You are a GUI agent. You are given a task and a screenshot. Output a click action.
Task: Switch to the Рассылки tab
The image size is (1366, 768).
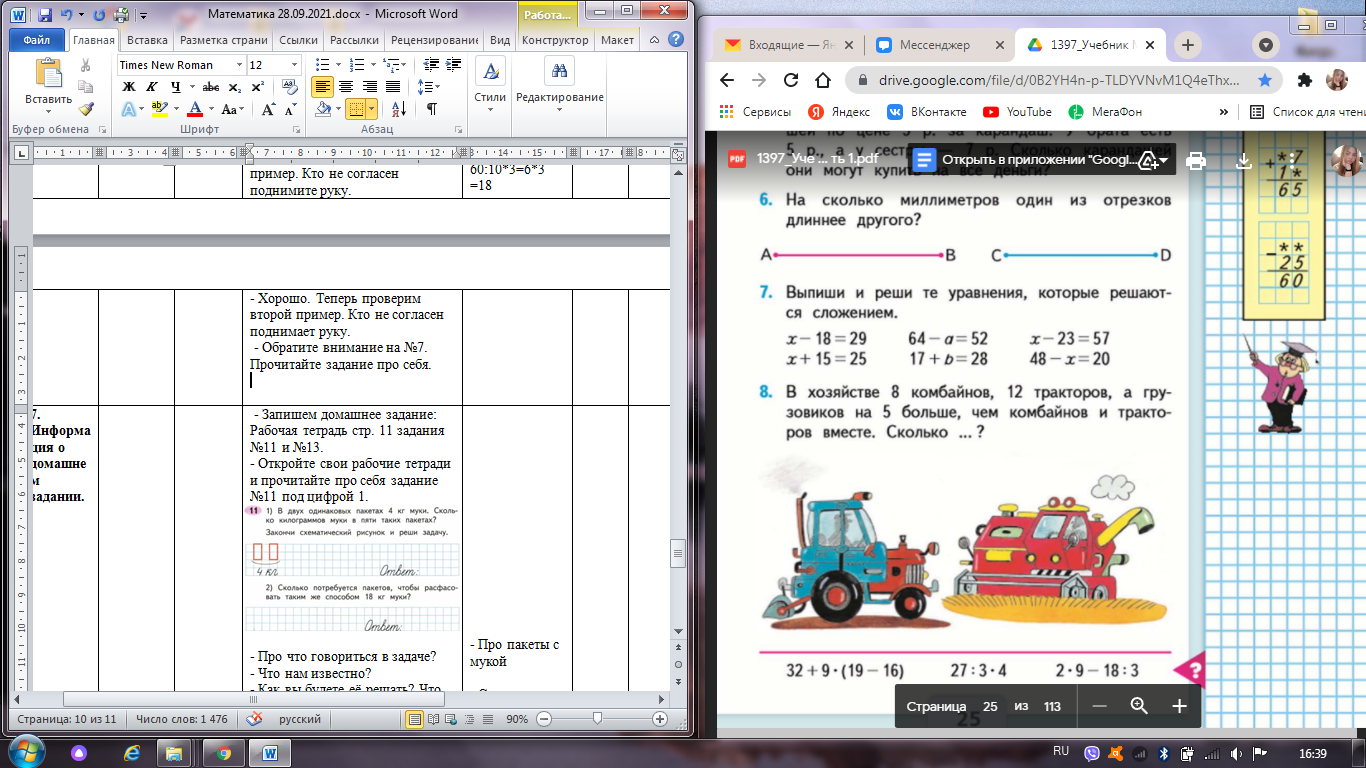point(354,40)
